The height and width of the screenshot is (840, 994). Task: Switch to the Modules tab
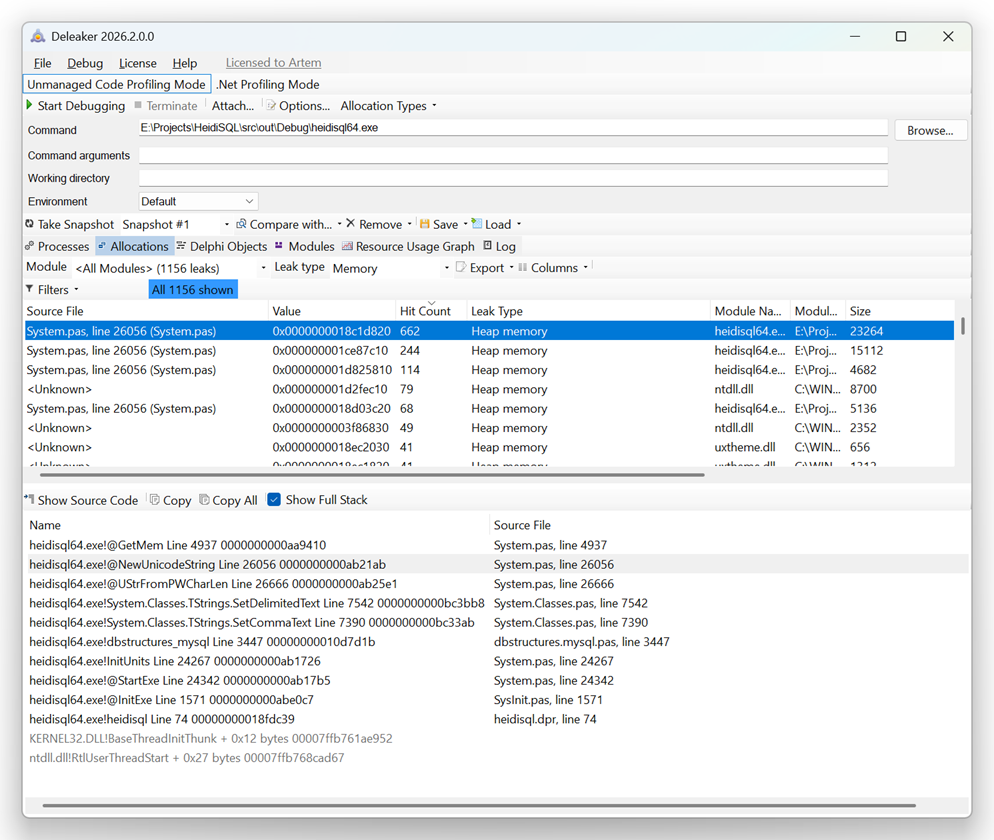304,246
